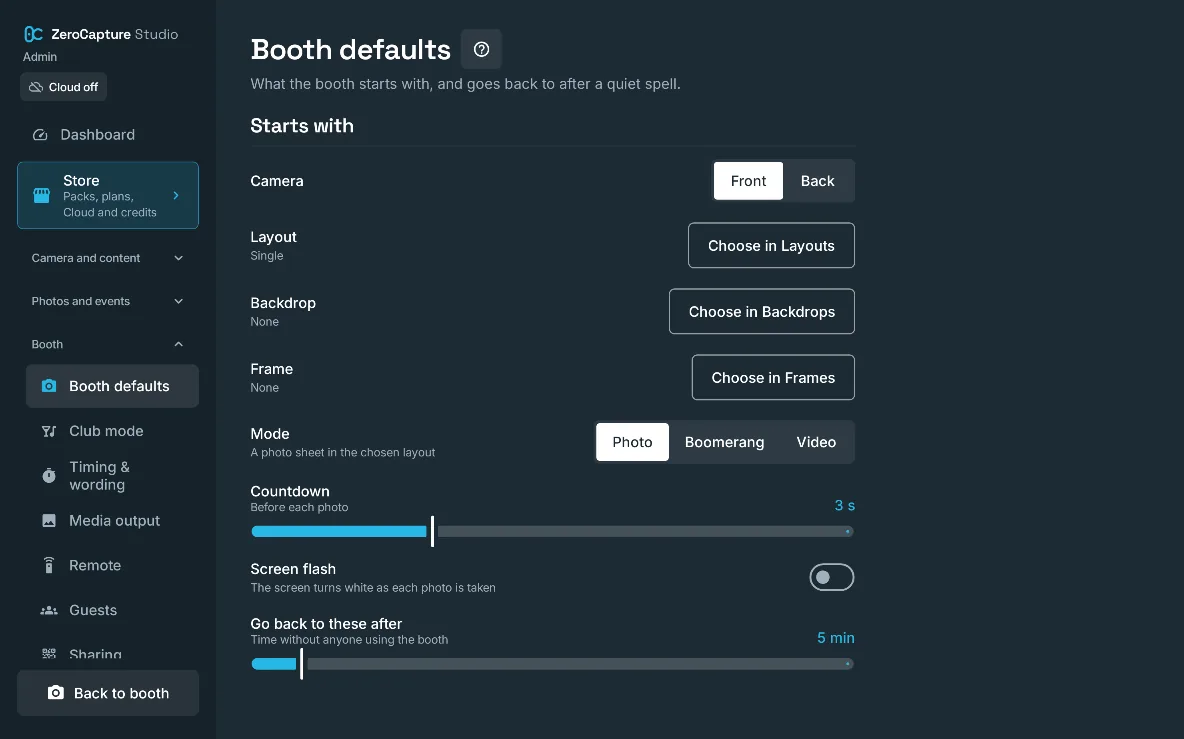
Task: Collapse the Booth section chevron
Action: (178, 344)
